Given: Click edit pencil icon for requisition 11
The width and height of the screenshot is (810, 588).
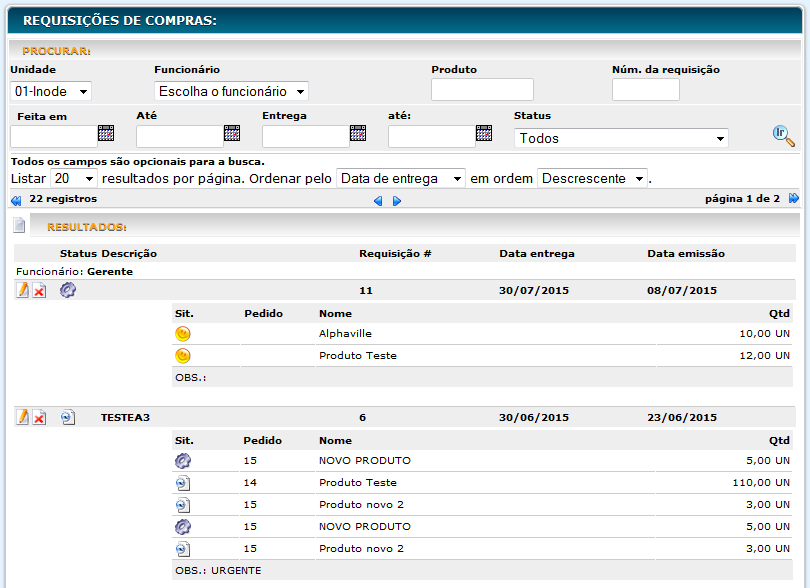Looking at the screenshot, I should [x=22, y=291].
